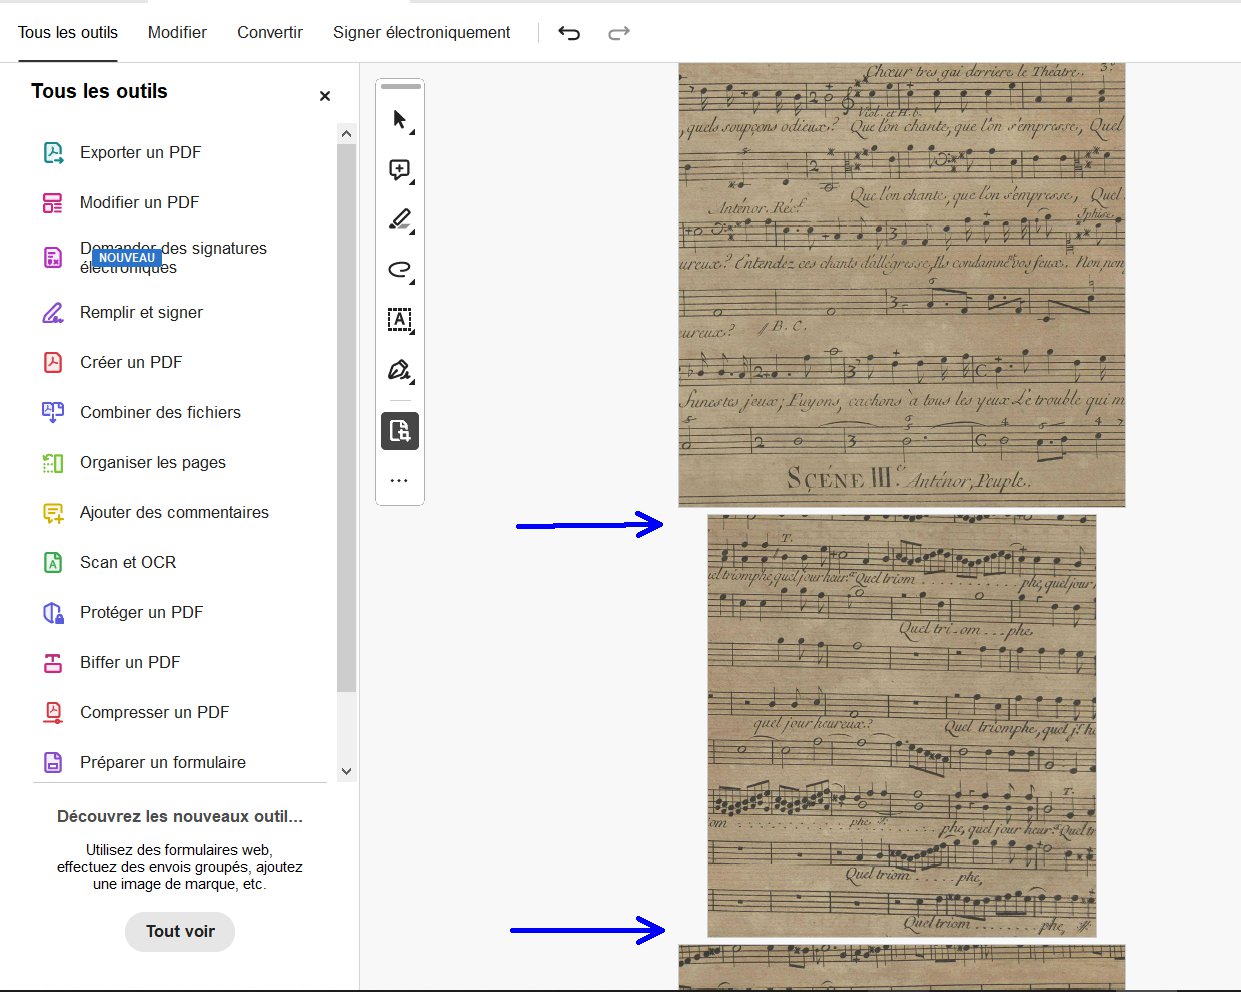Click the Scan et OCR icon
1241x992 pixels.
point(53,562)
